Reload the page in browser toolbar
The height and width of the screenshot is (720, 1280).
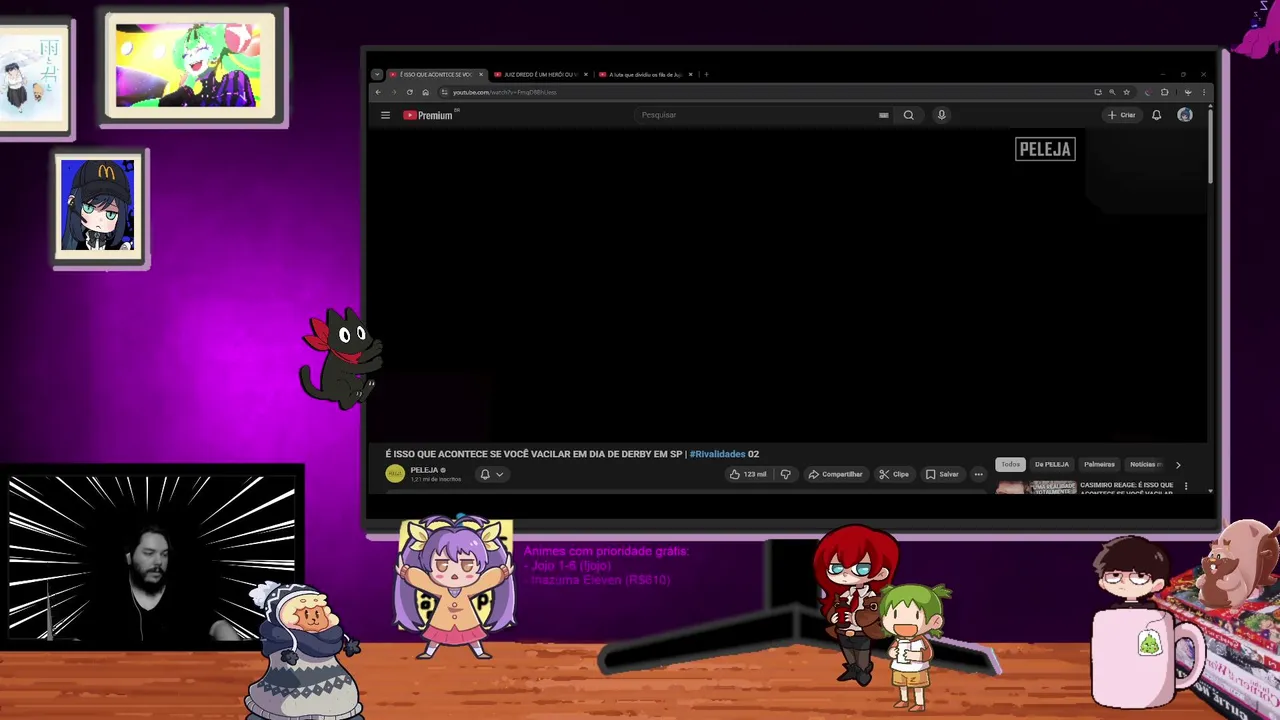click(x=409, y=92)
